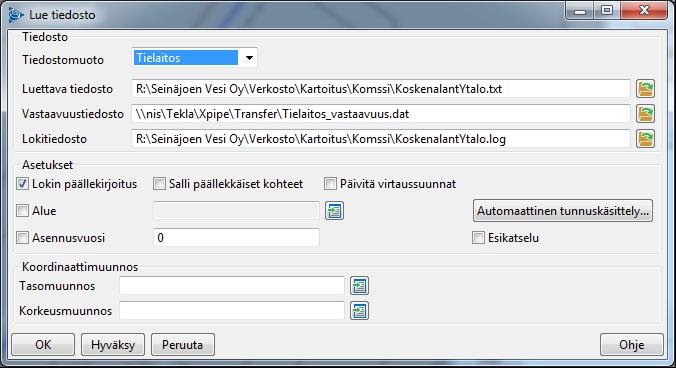The image size is (676, 368).
Task: Minimize the Lue tiedosto window
Action: (x=580, y=11)
